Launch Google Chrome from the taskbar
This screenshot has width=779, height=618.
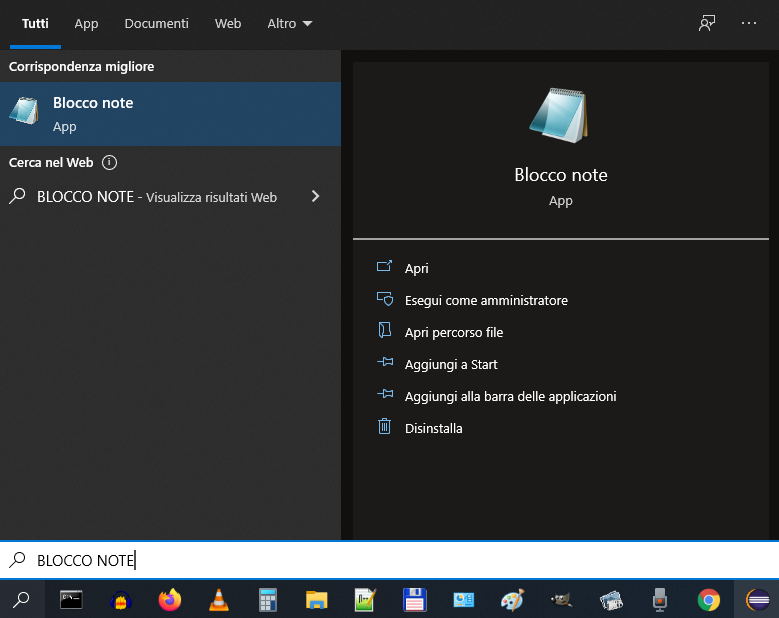coord(708,600)
